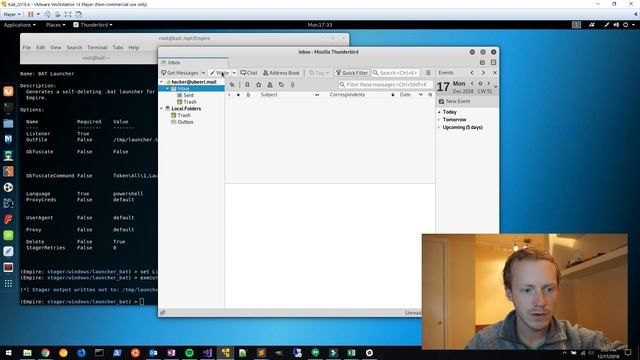The width and height of the screenshot is (640, 360).
Task: Toggle starred messages filter icon
Action: pos(258,84)
